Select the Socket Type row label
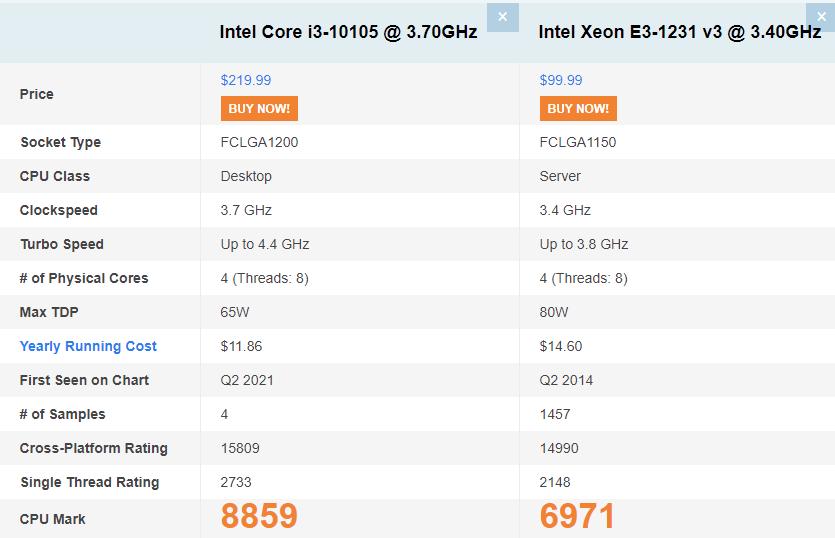 (x=60, y=142)
